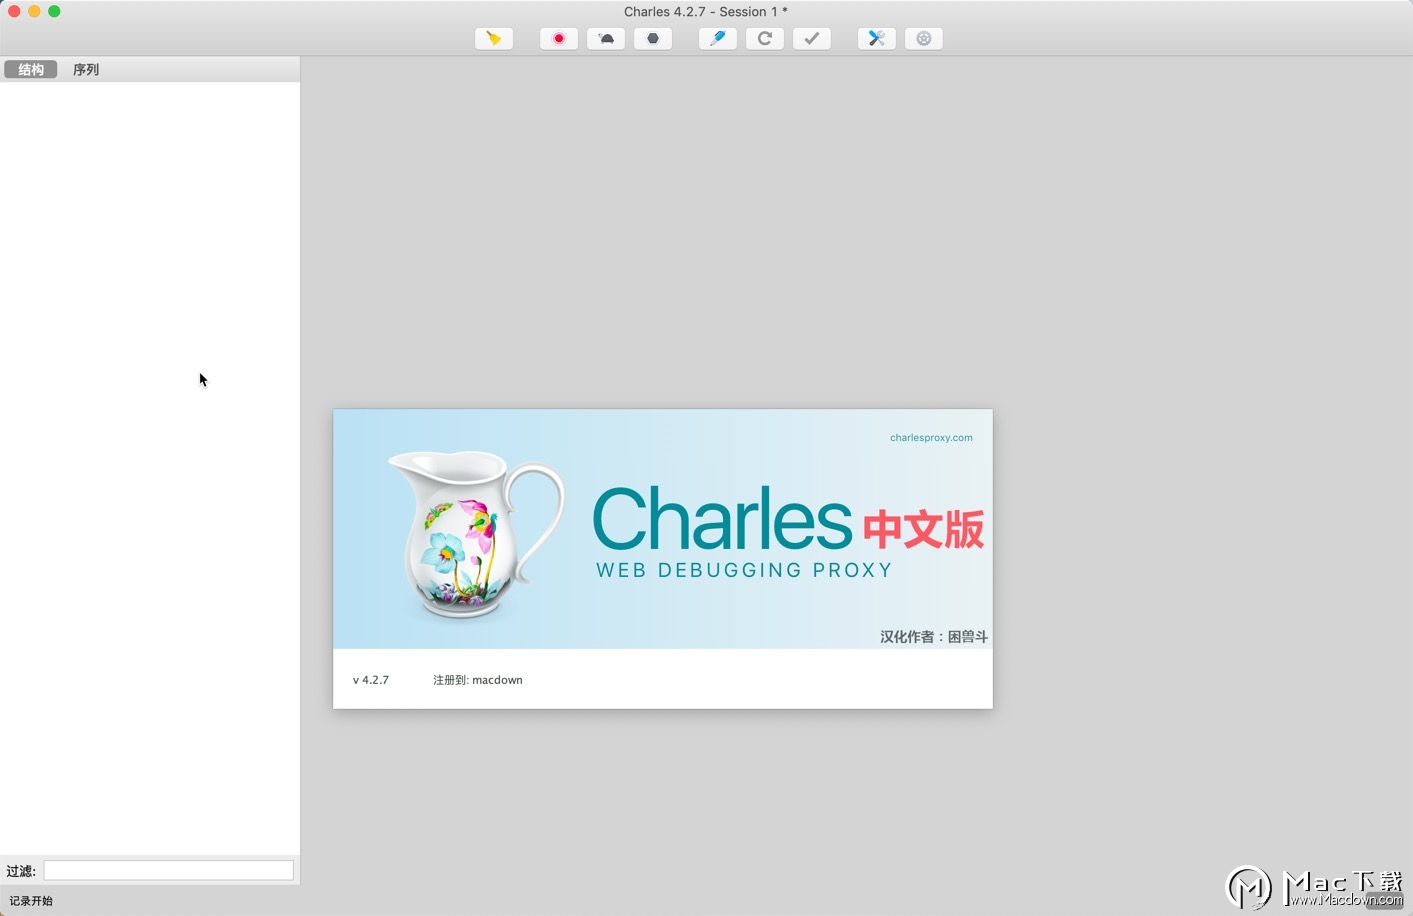
Task: Click the 记录开始 status bar text
Action: click(31, 900)
